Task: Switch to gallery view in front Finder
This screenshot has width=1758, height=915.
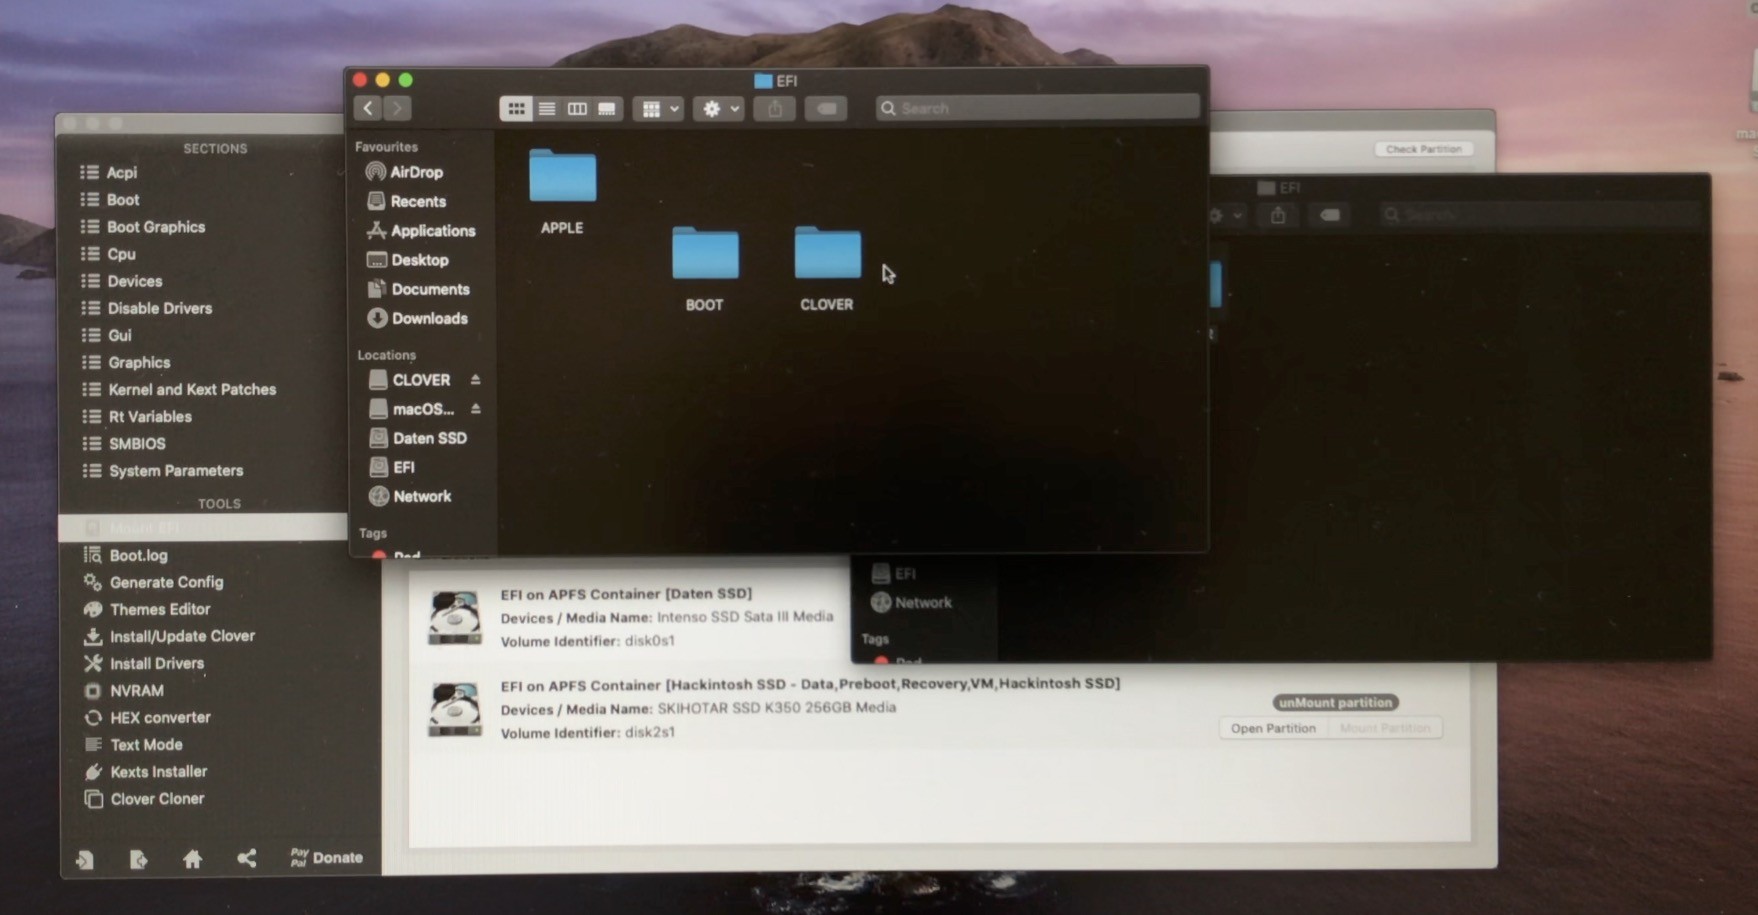Action: 607,108
